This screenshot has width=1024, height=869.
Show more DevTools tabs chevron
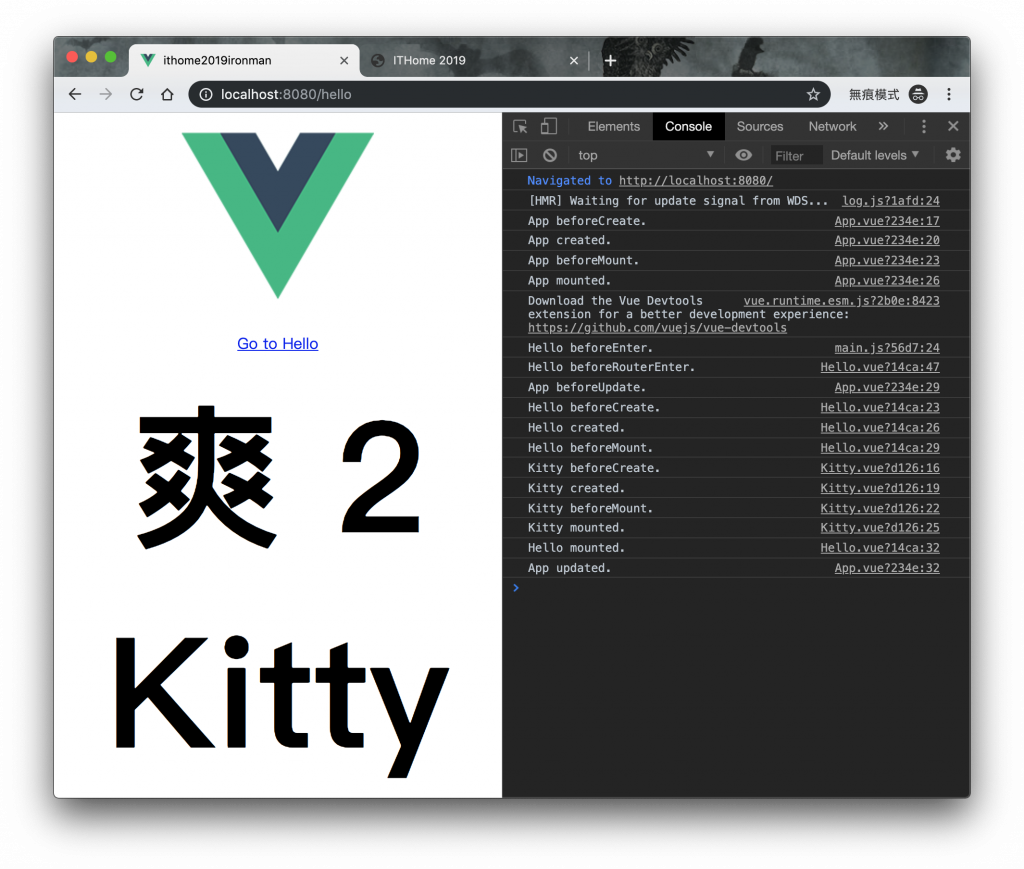pos(883,126)
